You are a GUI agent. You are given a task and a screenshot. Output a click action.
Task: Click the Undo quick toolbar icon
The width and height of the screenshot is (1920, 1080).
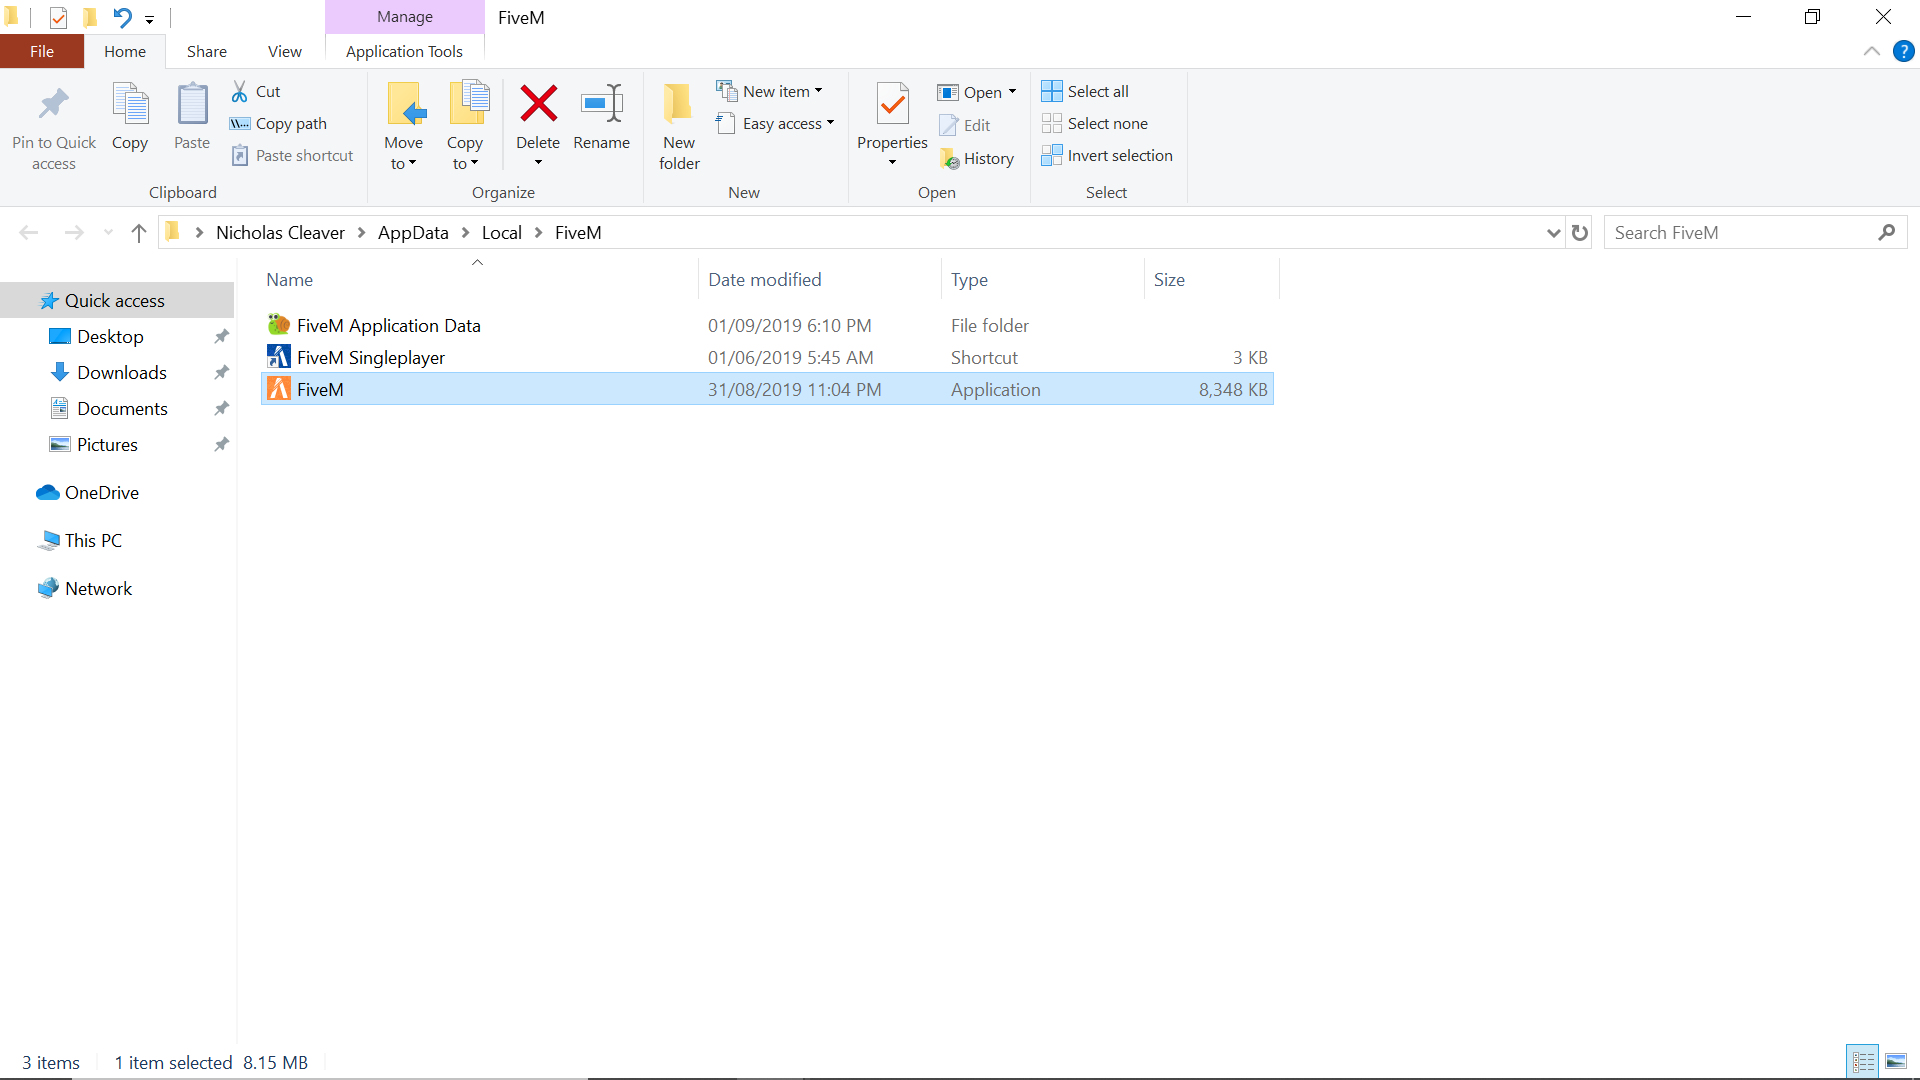tap(122, 17)
